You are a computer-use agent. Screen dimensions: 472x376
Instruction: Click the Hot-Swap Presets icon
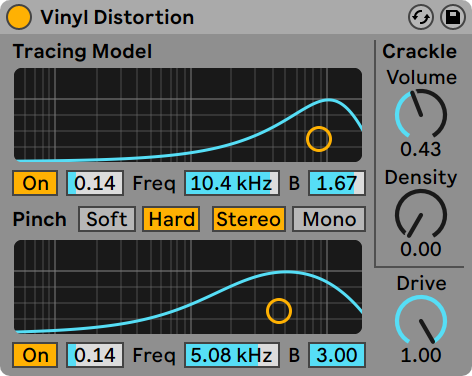click(x=421, y=17)
